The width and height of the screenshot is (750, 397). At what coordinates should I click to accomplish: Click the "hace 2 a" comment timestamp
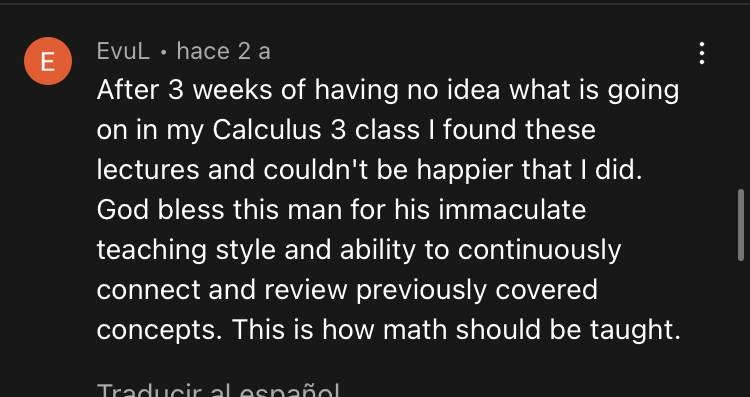pos(223,51)
